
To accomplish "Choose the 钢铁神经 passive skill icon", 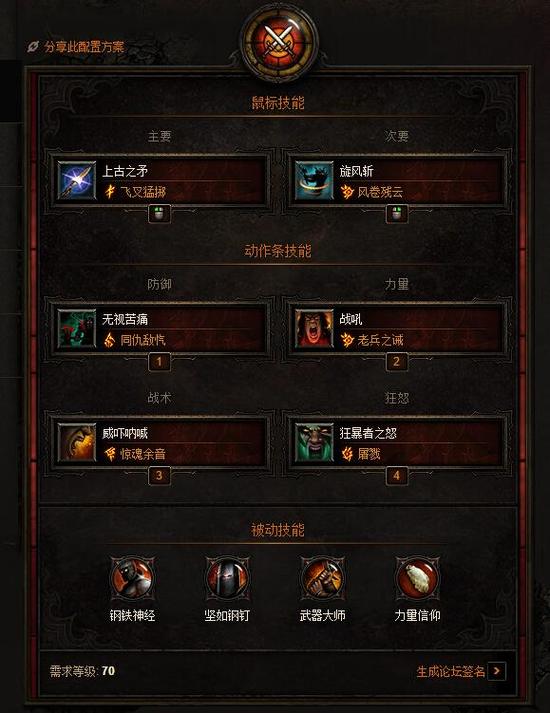I will point(132,578).
